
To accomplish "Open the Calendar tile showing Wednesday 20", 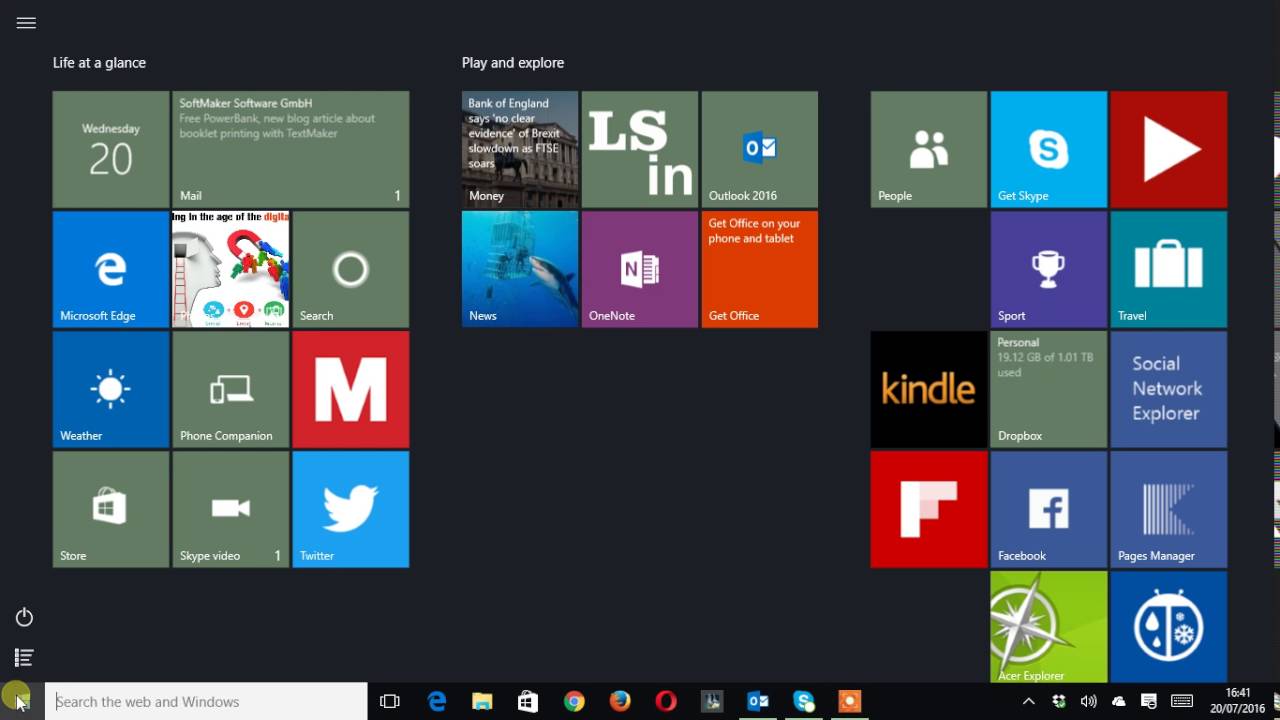I will click(x=111, y=149).
